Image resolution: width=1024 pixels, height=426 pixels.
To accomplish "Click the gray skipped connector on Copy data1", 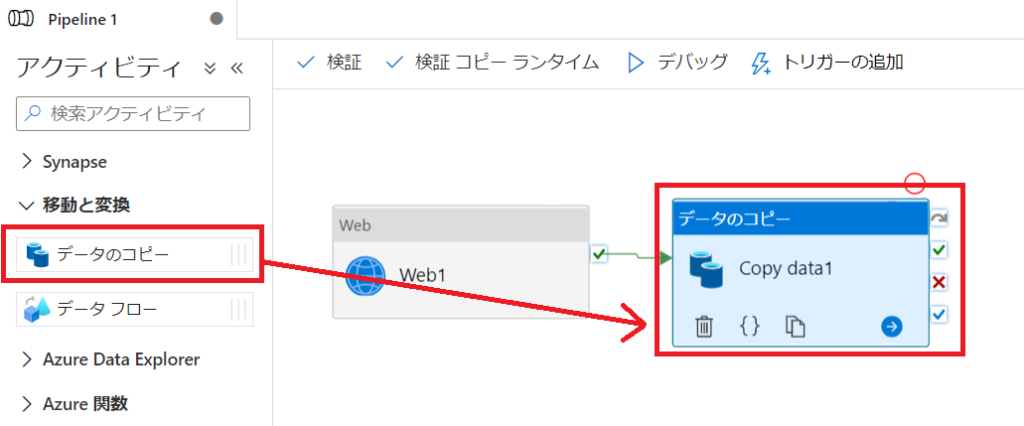I will coord(939,218).
